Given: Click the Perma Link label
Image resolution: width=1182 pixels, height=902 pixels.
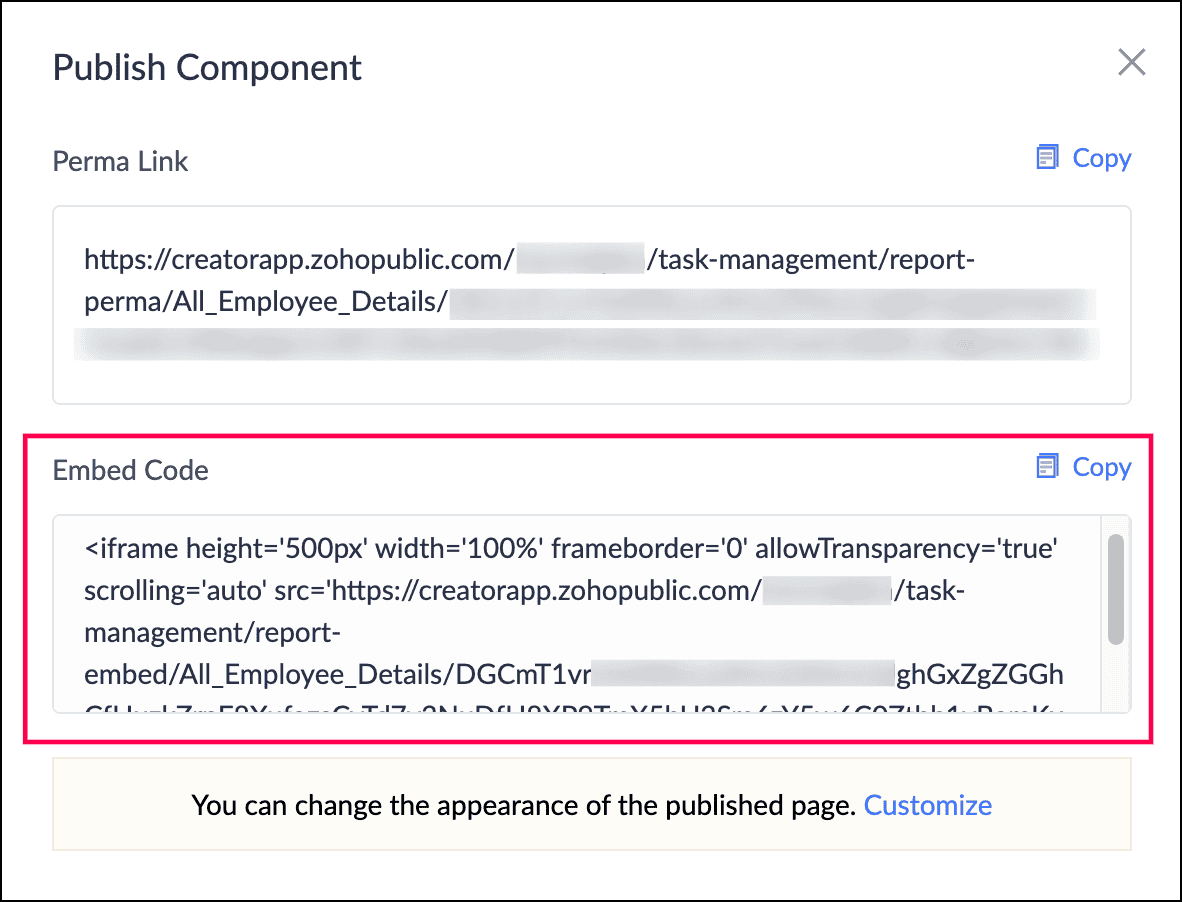Looking at the screenshot, I should click(120, 161).
